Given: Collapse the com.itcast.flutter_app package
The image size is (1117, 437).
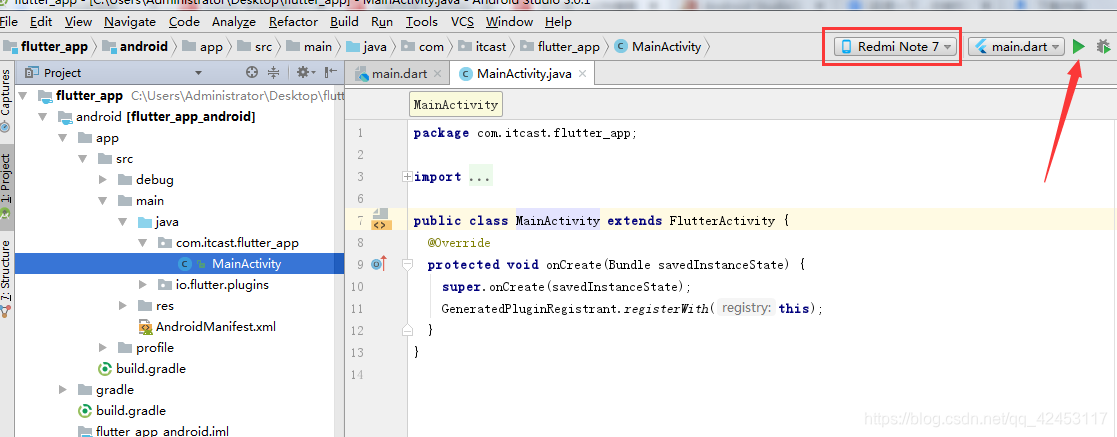Looking at the screenshot, I should tap(143, 243).
